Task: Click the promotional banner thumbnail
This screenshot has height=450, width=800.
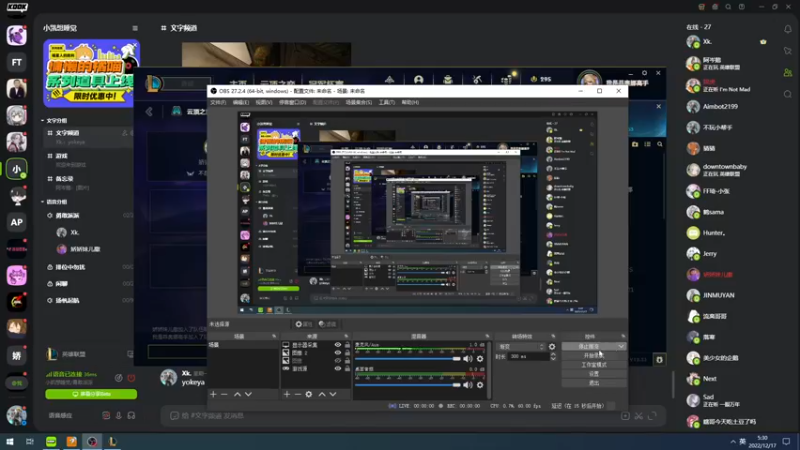Action: pos(91,73)
